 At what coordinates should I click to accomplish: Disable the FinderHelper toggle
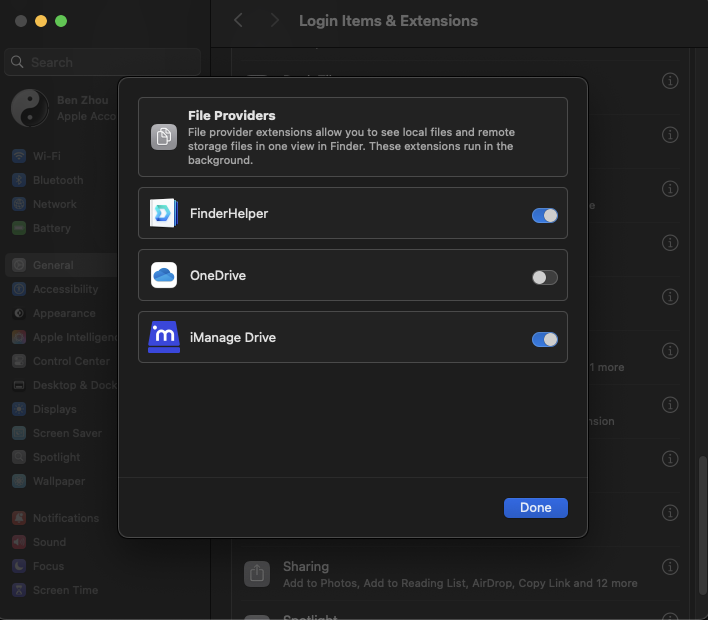[545, 215]
